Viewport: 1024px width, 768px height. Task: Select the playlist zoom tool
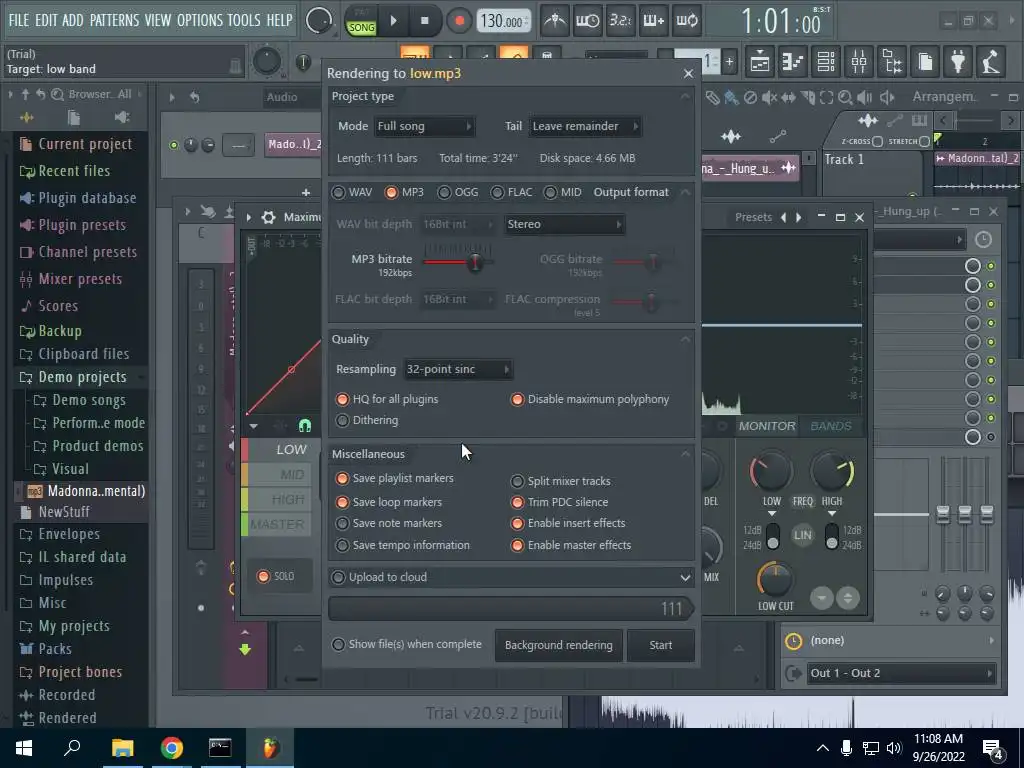845,98
